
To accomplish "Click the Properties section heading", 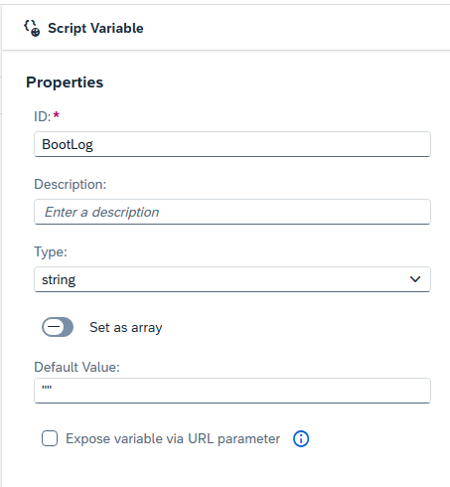I will point(65,82).
